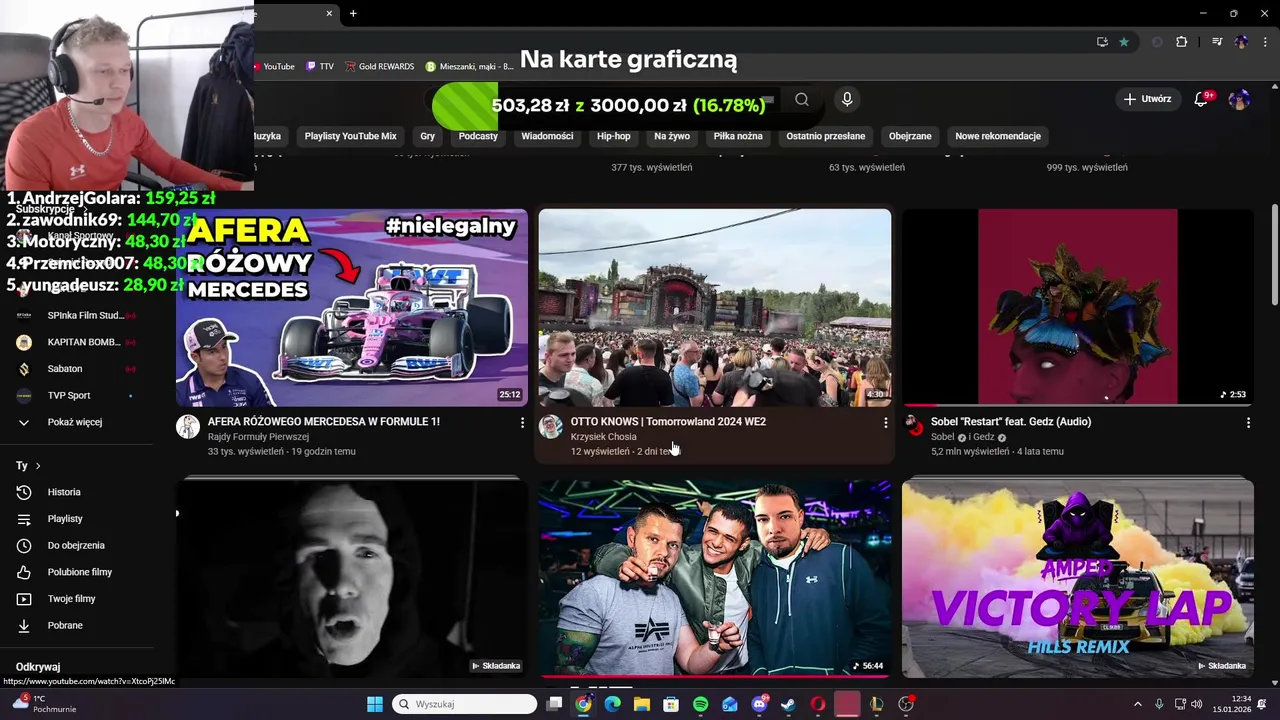Play the three men party thumbnail 56:44

pos(715,578)
